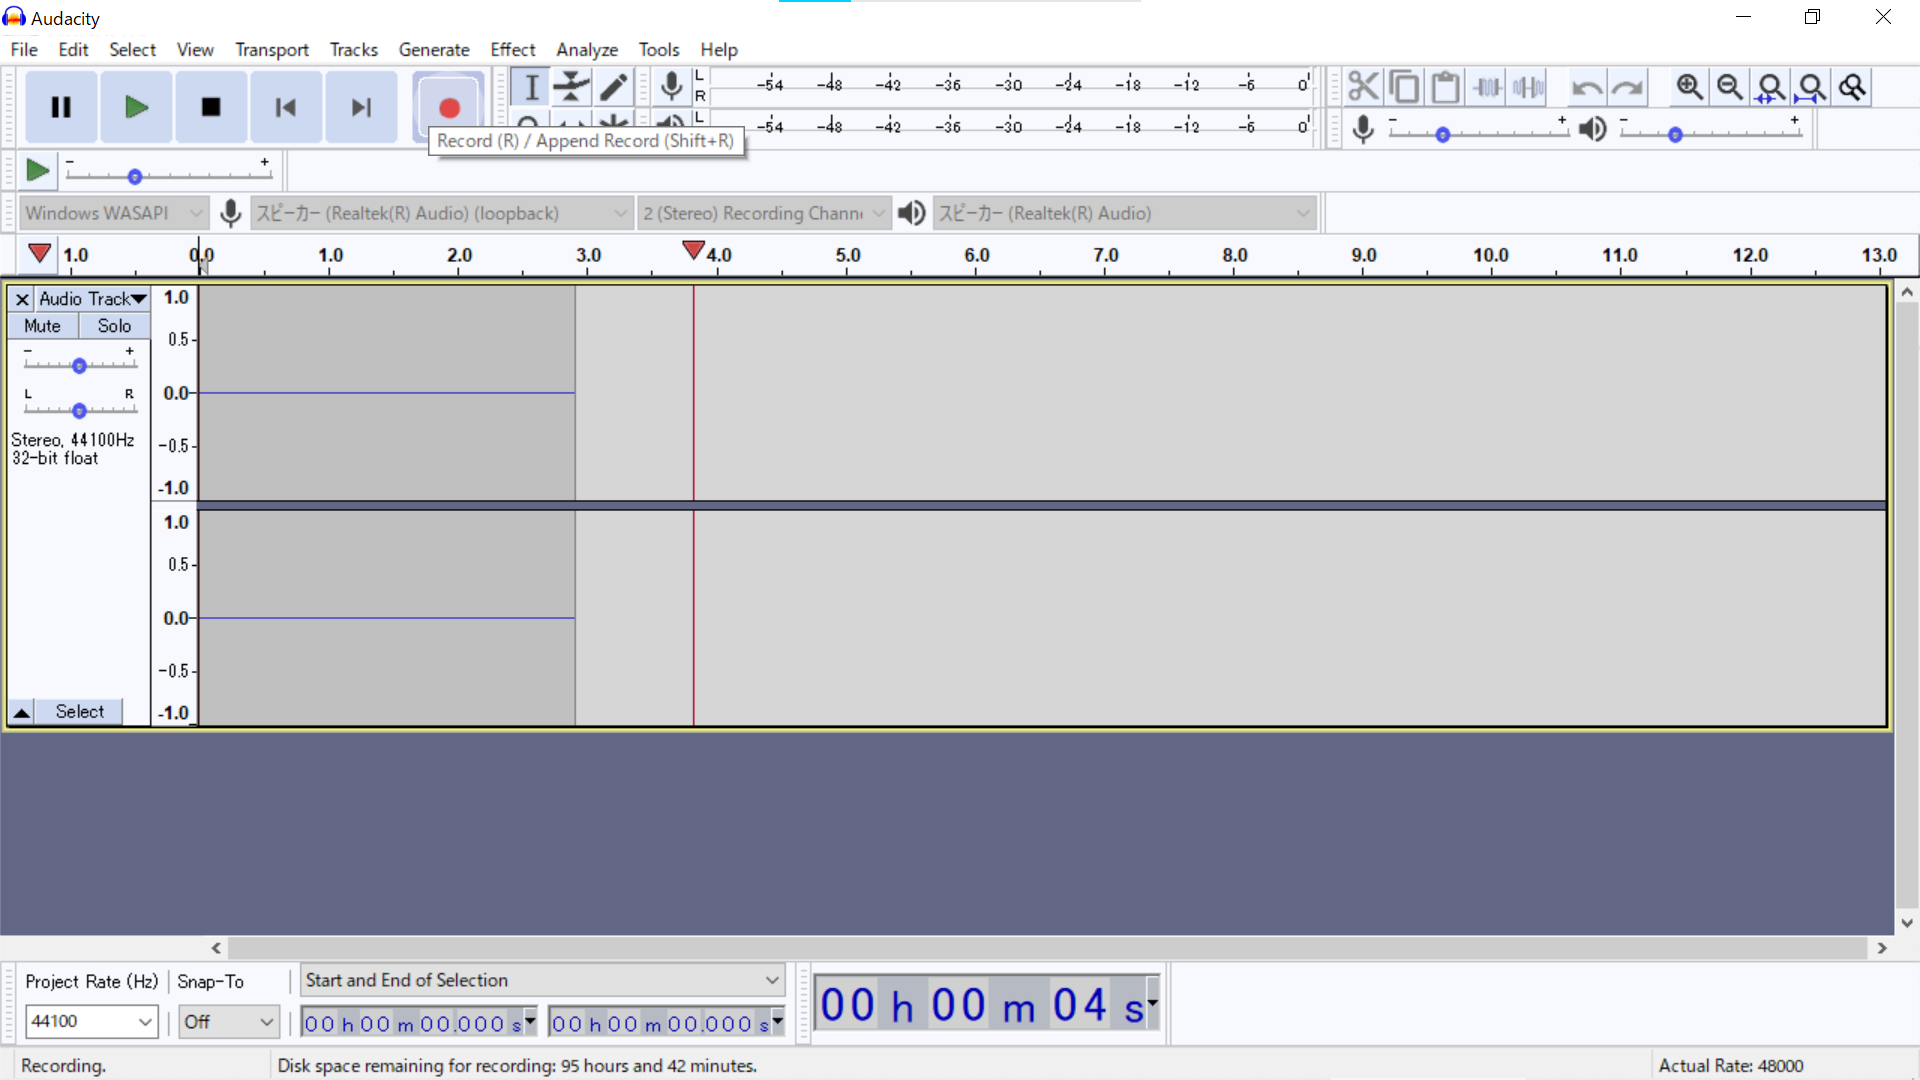This screenshot has height=1080, width=1920.
Task: Solo the Audio Track
Action: tap(114, 326)
